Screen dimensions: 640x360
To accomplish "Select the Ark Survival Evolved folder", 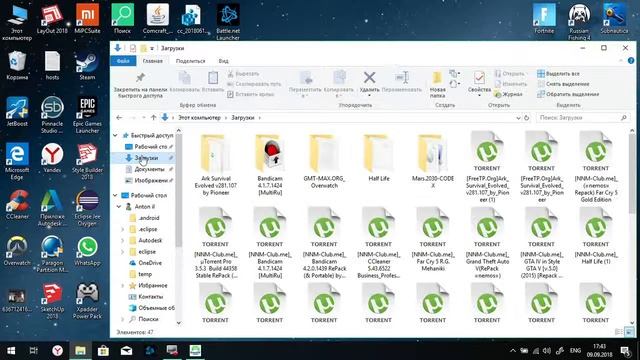I will coord(216,165).
